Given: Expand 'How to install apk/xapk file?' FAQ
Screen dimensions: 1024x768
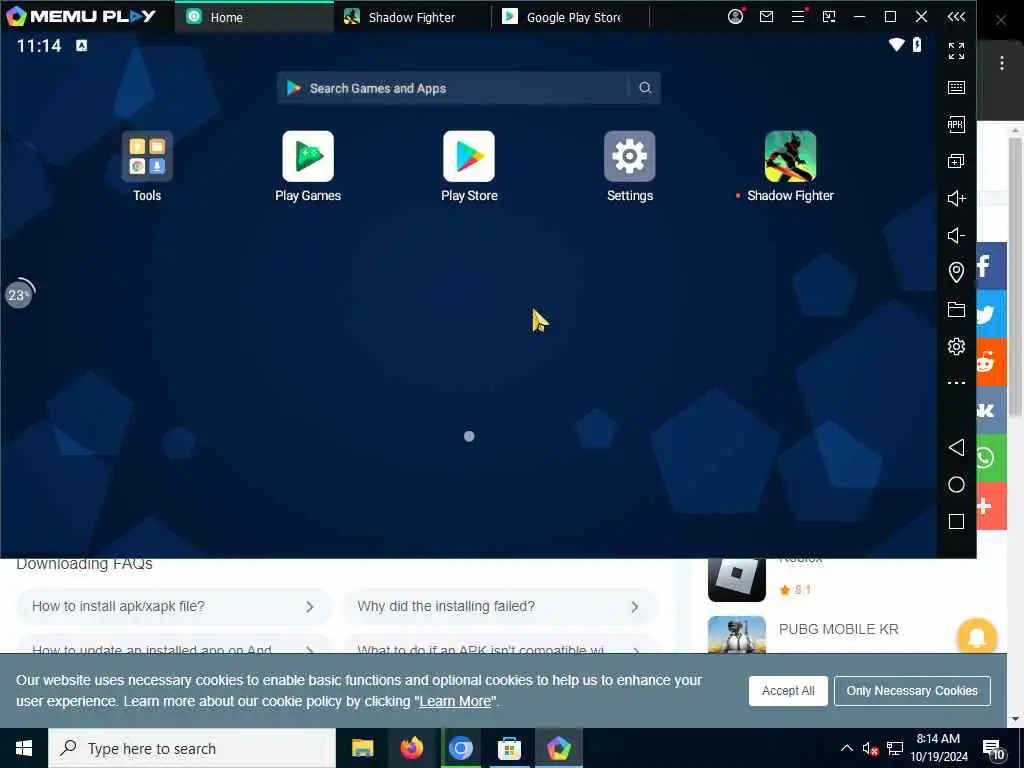Looking at the screenshot, I should coord(174,606).
